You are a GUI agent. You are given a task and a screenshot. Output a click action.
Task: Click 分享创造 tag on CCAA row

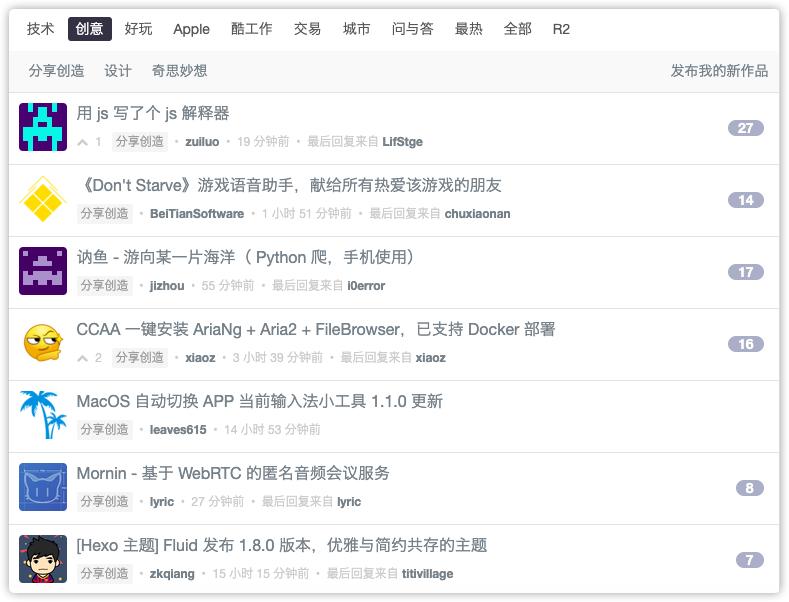(x=140, y=357)
